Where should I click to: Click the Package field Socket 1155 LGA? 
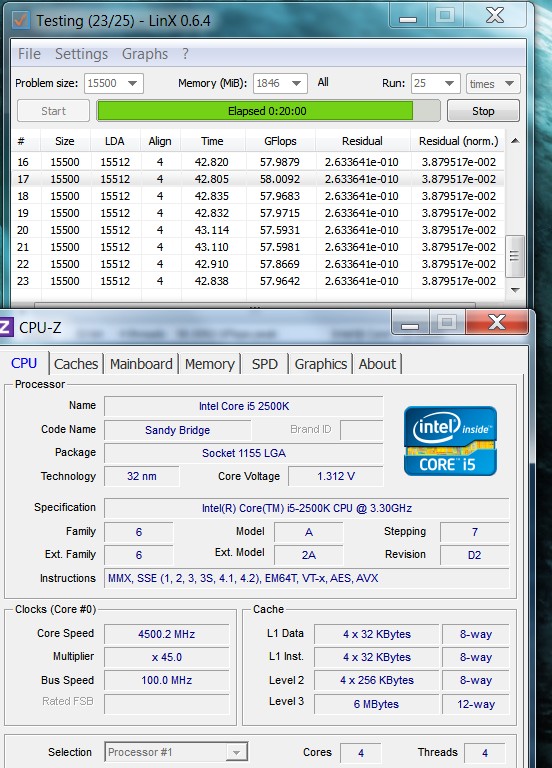(243, 453)
